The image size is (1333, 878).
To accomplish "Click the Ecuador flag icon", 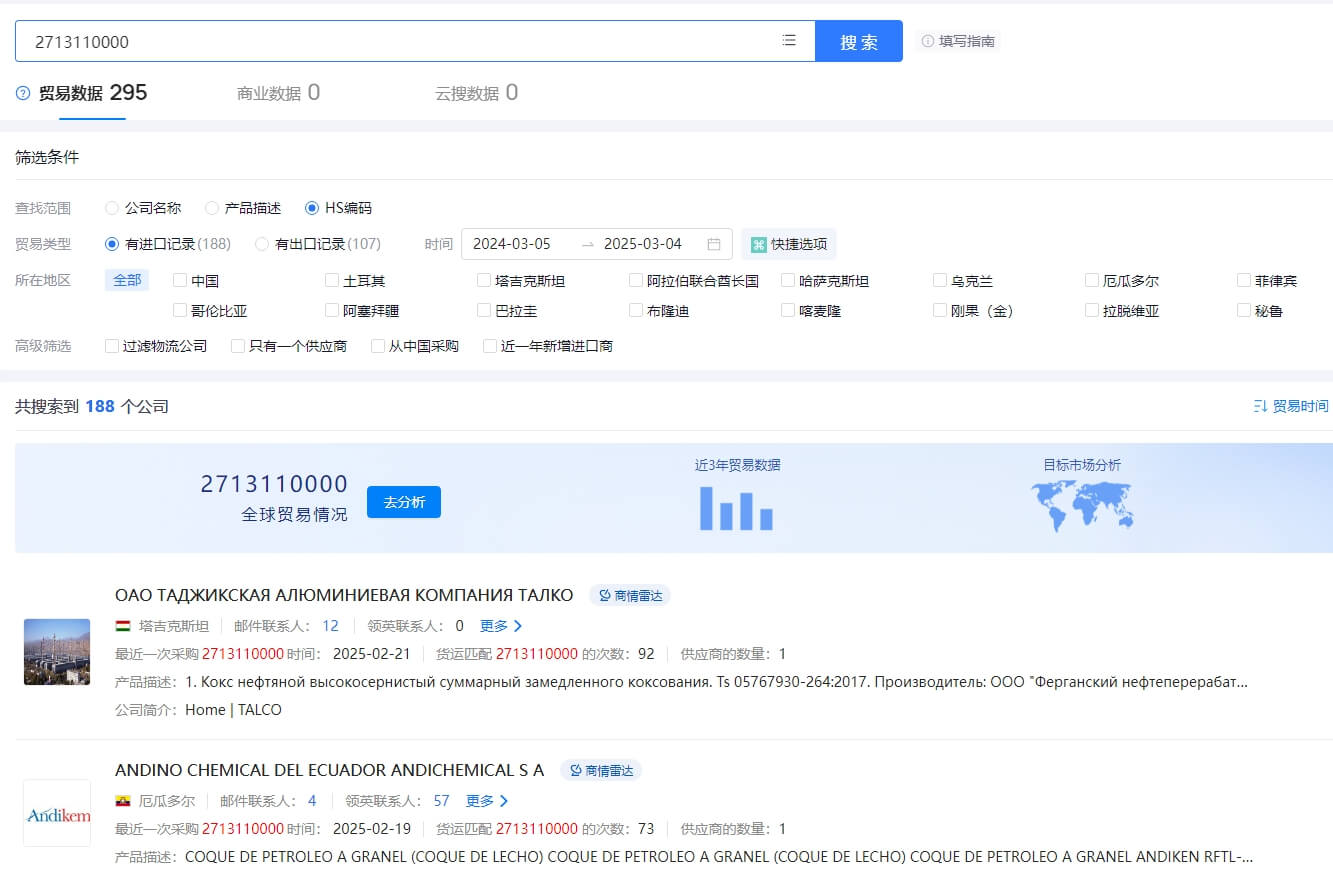I will pos(123,801).
